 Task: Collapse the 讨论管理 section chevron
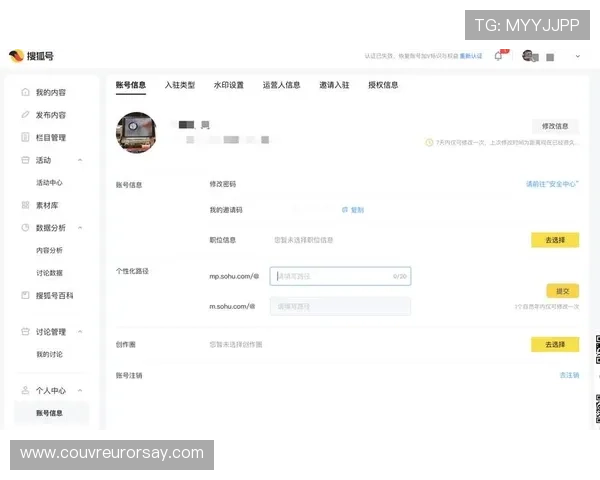pyautogui.click(x=80, y=332)
